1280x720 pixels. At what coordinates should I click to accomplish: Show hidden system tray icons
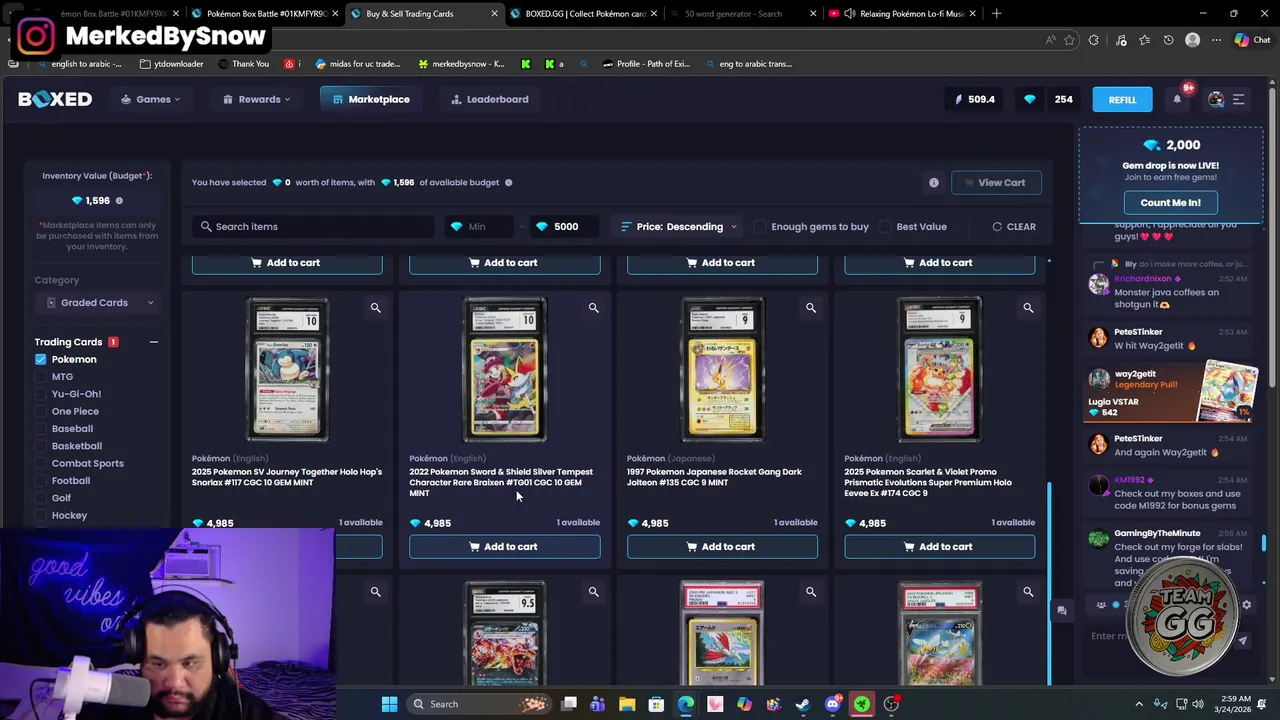tap(1139, 704)
